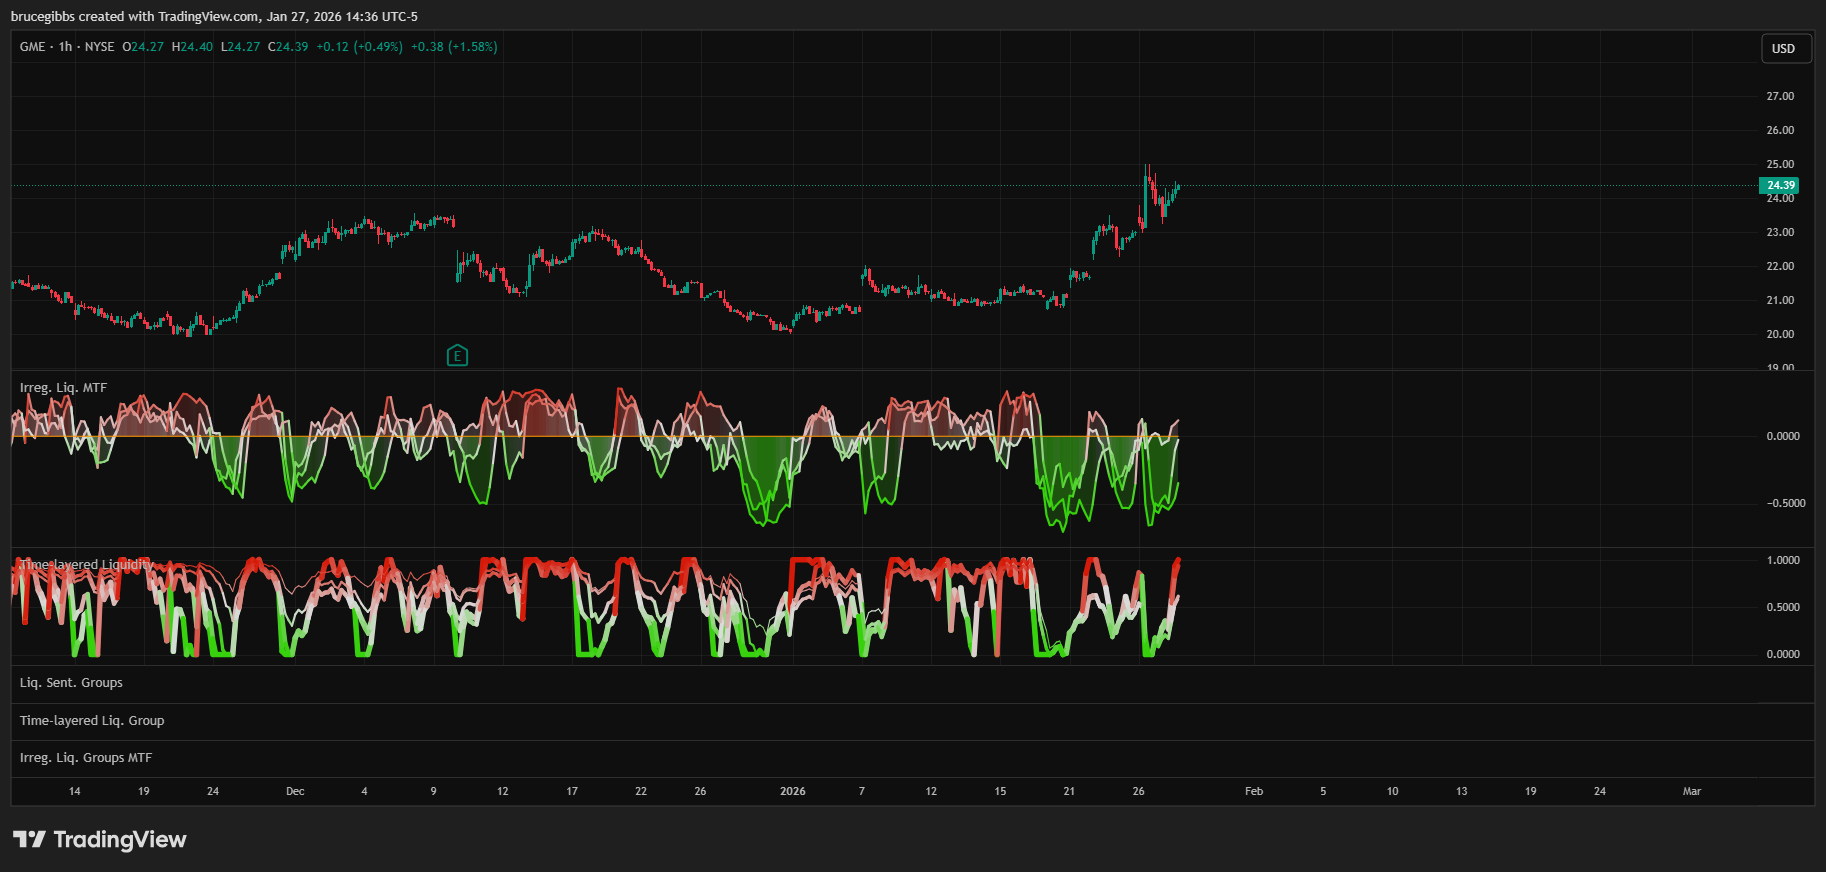Open the USD currency selector

click(1784, 49)
